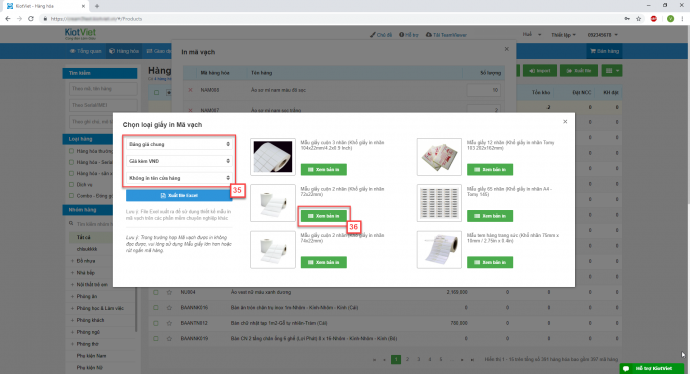Screen dimensions: 690x374
Task: Bookmark page with star icon
Action: click(639, 18)
